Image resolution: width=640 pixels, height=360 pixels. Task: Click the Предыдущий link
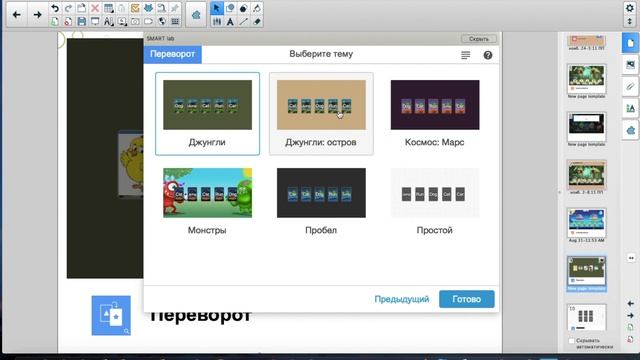coord(402,299)
